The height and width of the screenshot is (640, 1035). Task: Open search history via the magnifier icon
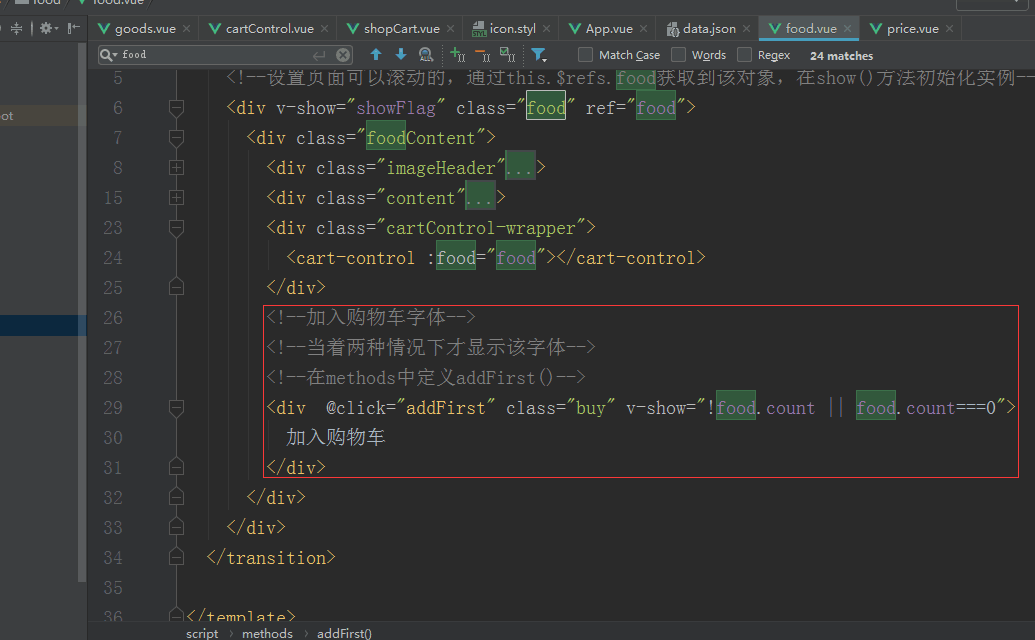(x=108, y=55)
